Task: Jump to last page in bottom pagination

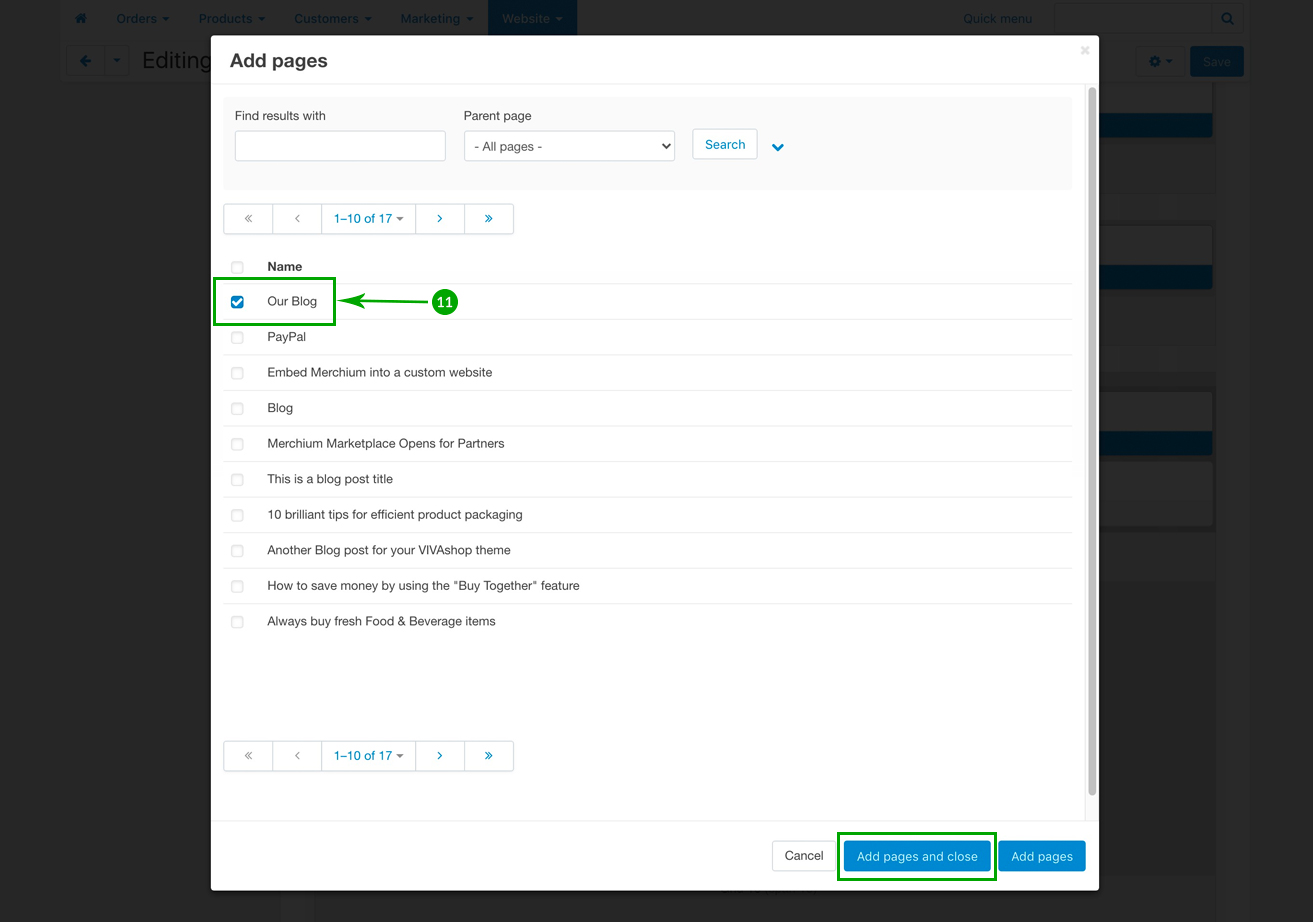Action: click(x=488, y=756)
